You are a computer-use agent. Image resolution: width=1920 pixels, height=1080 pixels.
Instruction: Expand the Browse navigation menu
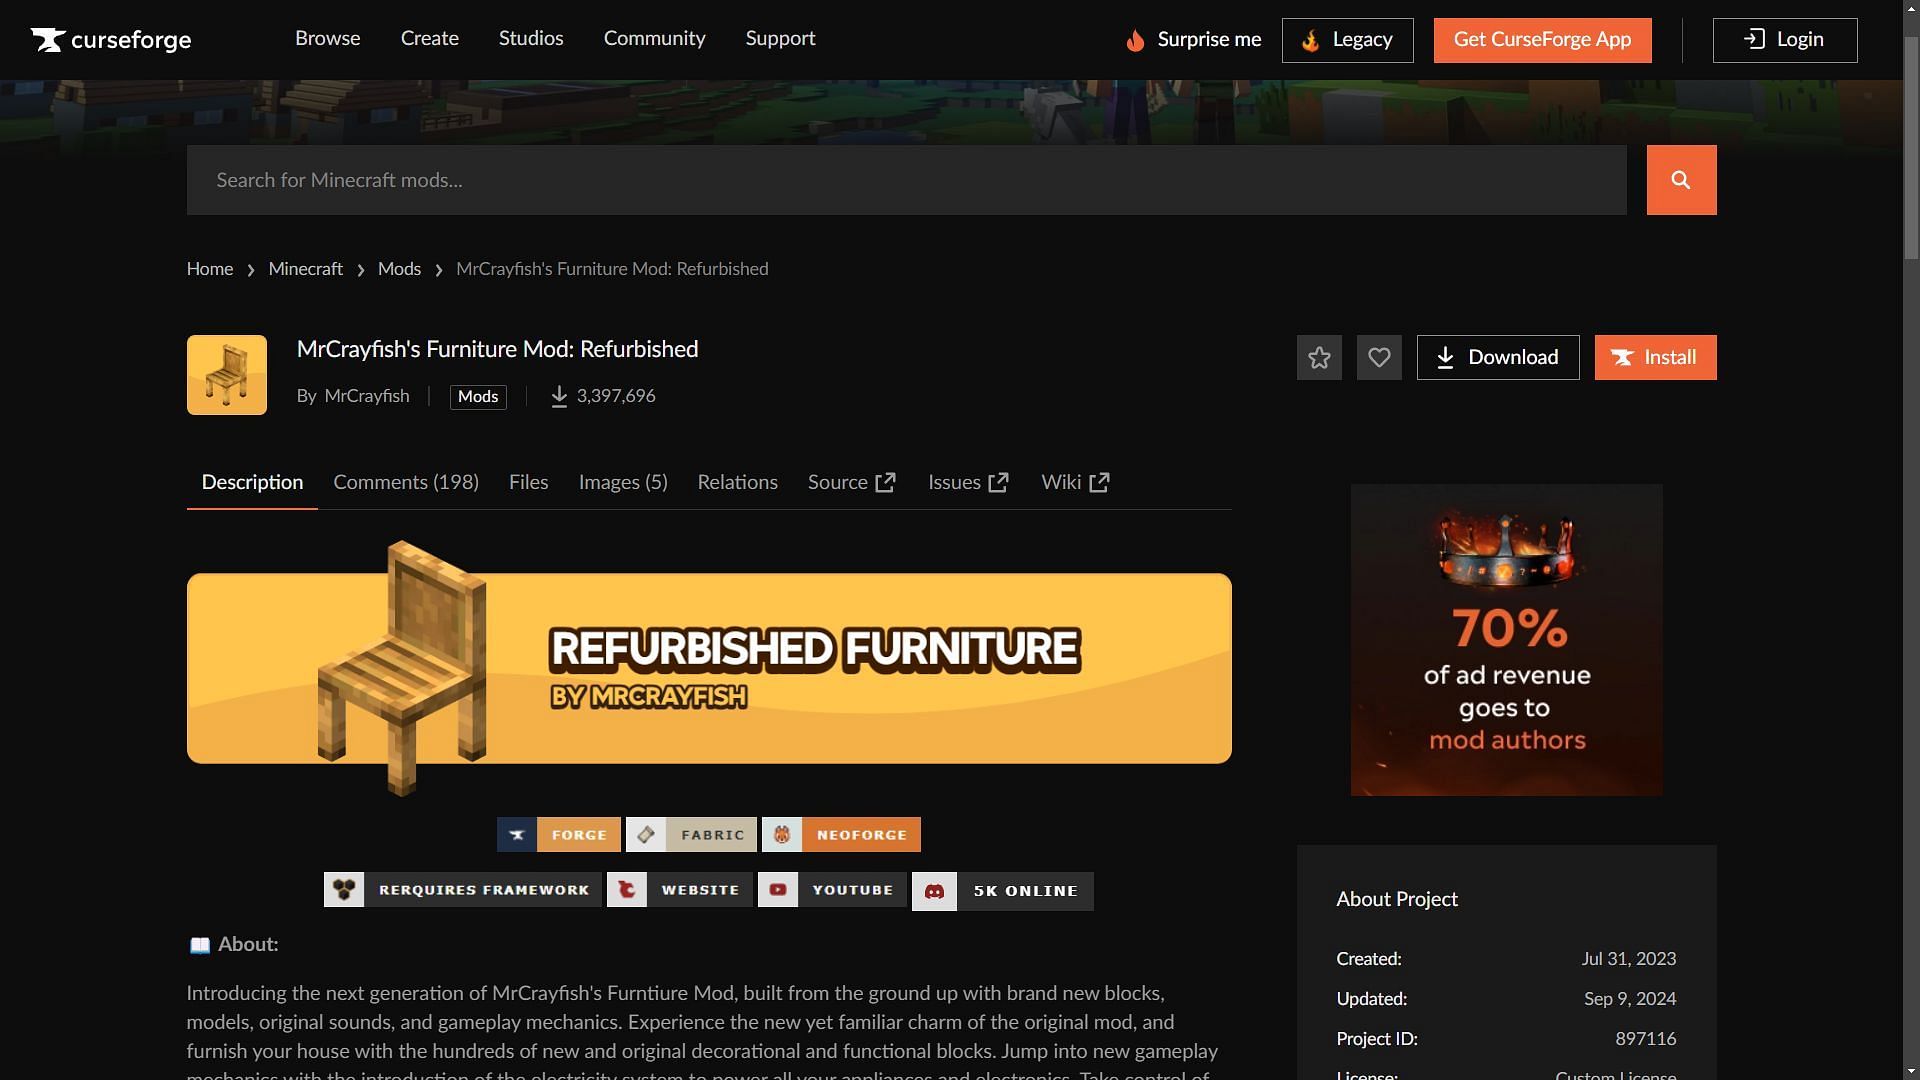[327, 40]
